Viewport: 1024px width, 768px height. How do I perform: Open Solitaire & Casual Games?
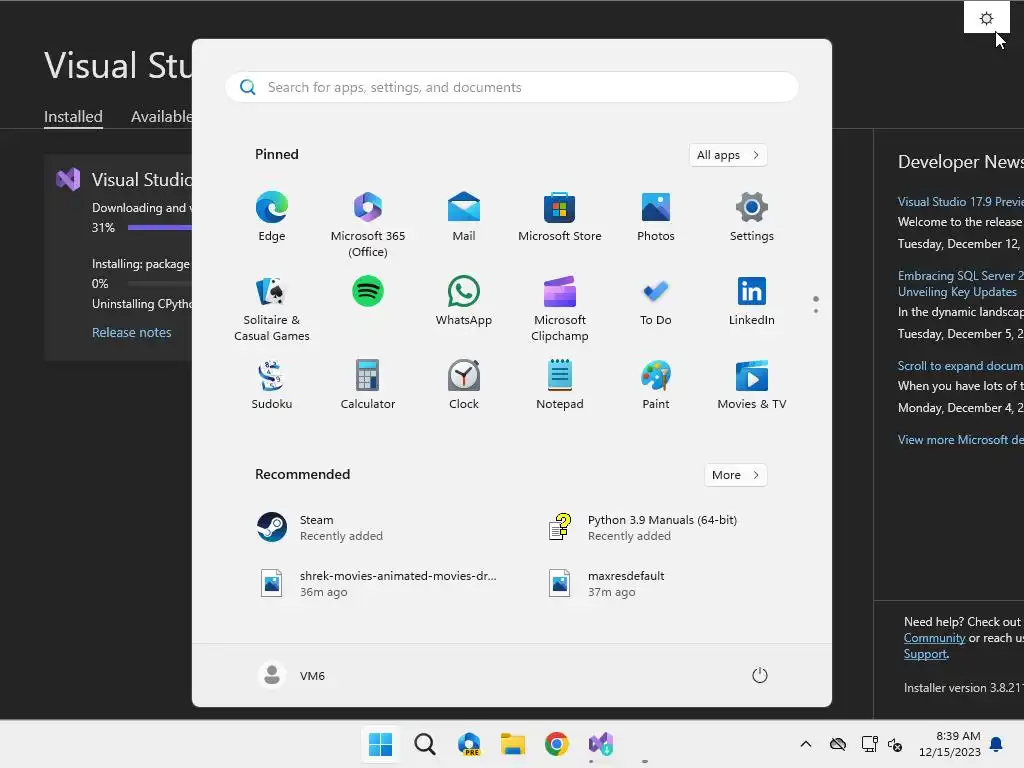tap(272, 309)
